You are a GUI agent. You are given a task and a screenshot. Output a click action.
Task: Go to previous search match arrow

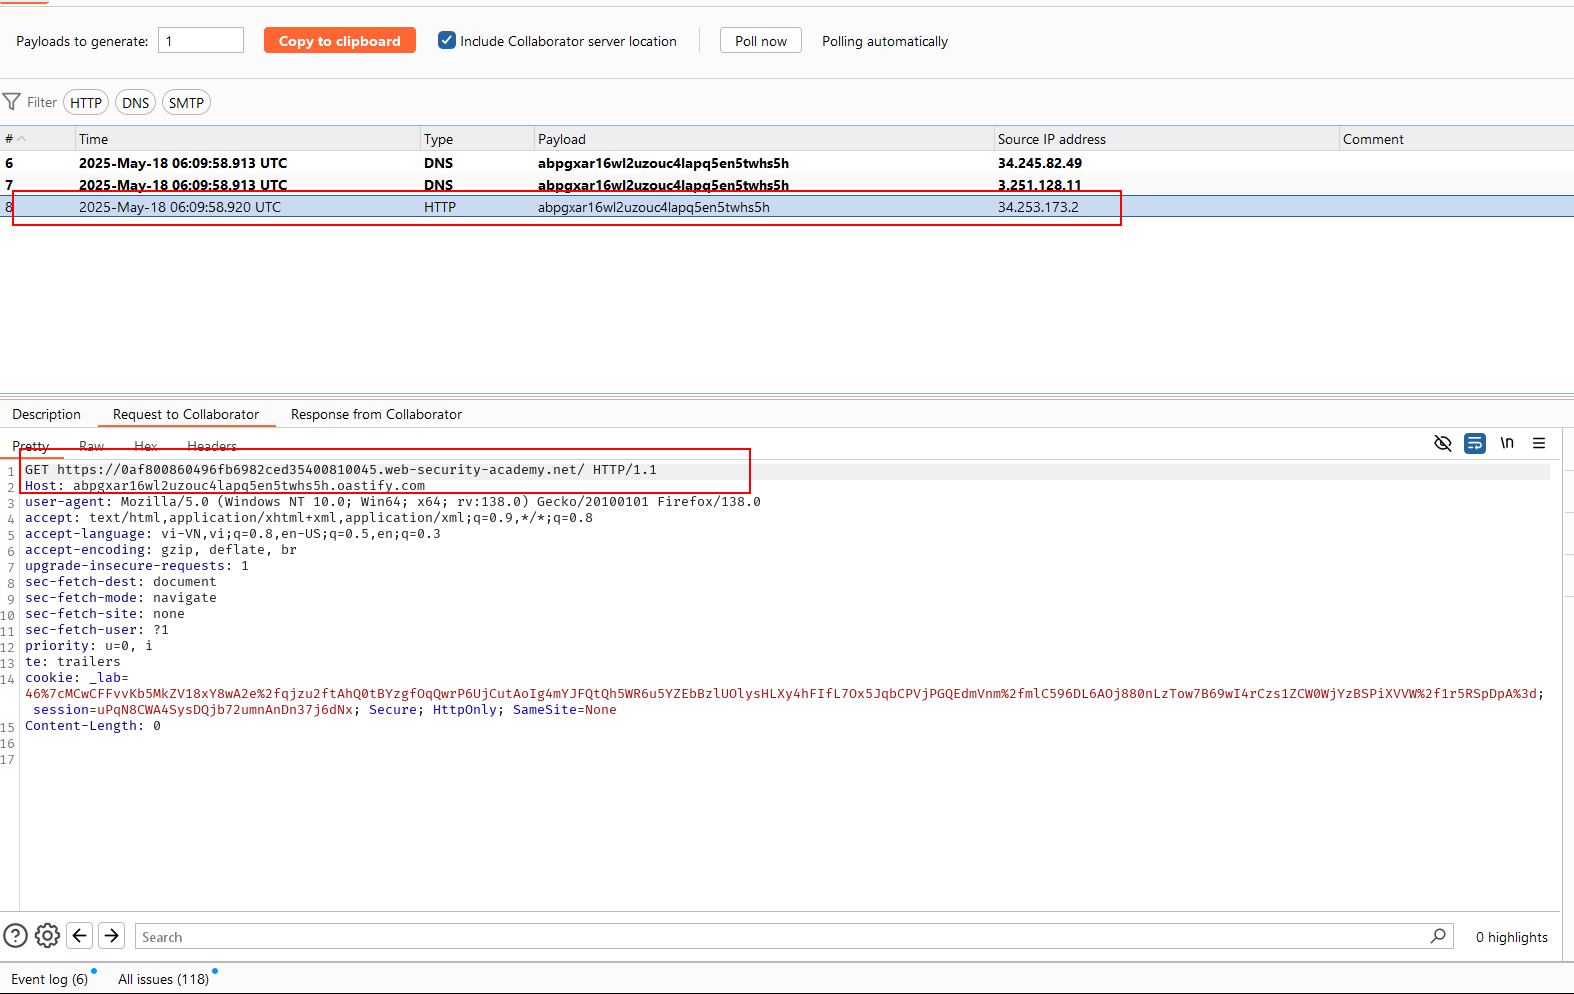[80, 936]
